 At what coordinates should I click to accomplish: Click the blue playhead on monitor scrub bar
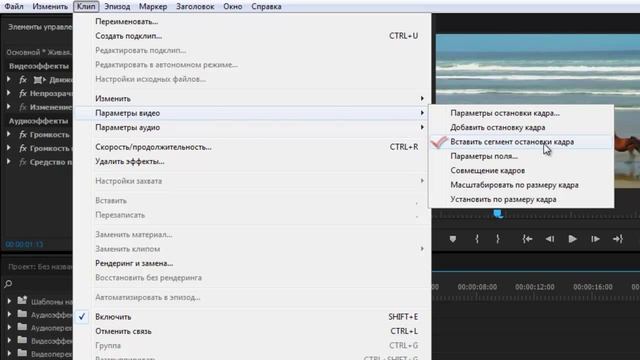[x=498, y=214]
